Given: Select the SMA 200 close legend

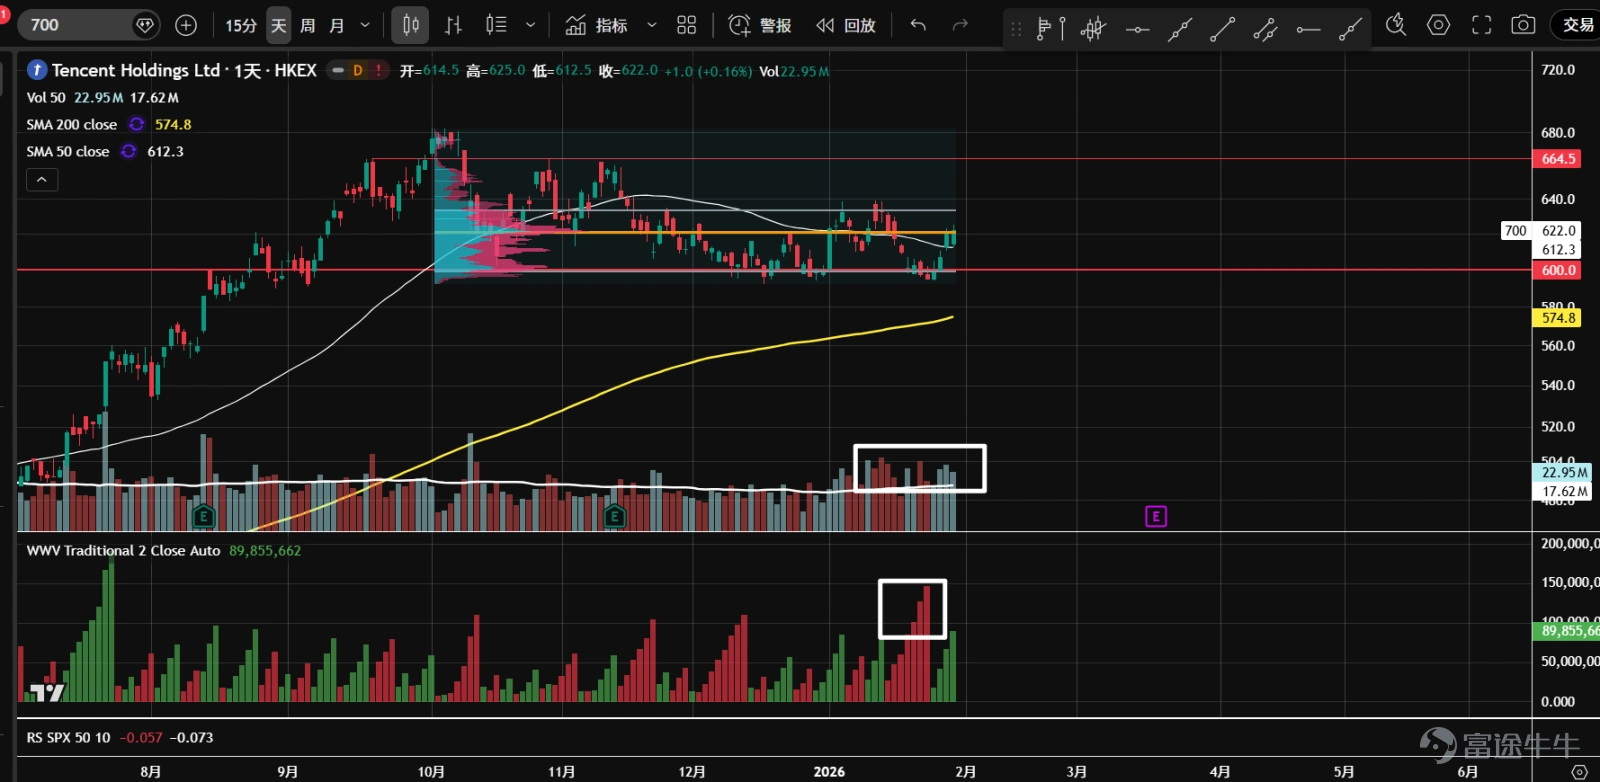Looking at the screenshot, I should (x=72, y=125).
